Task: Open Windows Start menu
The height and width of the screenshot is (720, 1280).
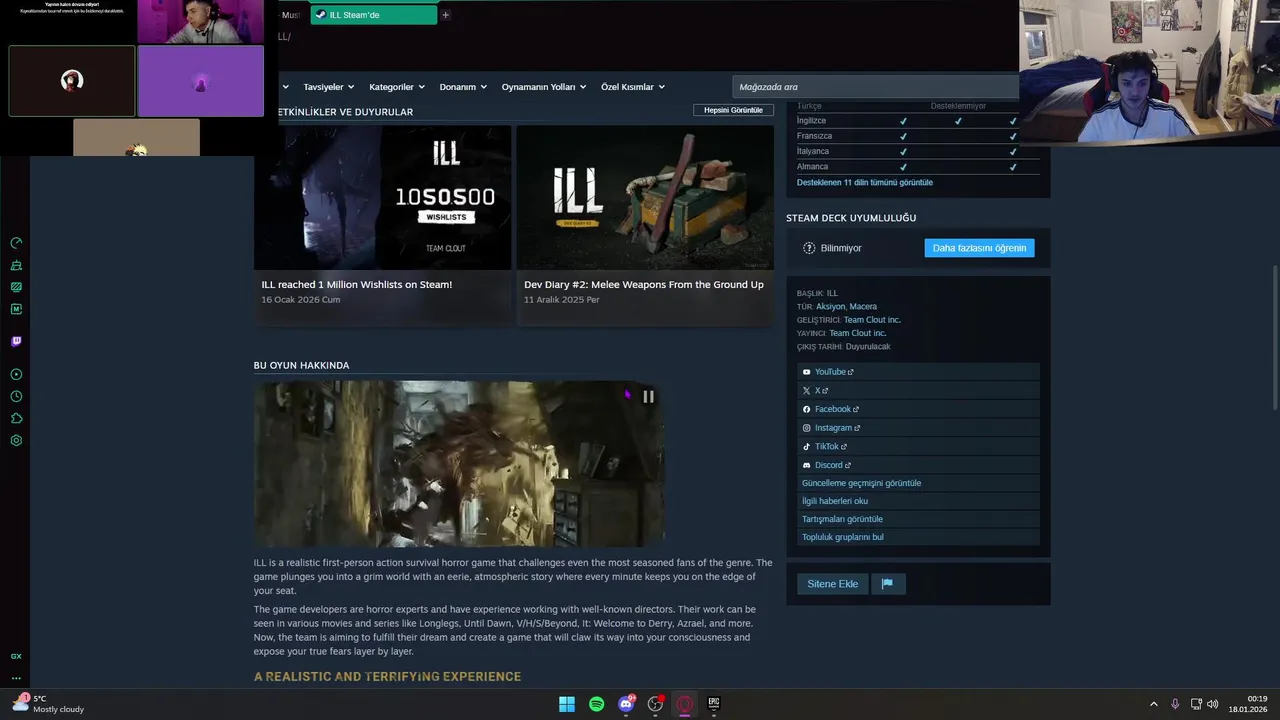Action: click(567, 704)
